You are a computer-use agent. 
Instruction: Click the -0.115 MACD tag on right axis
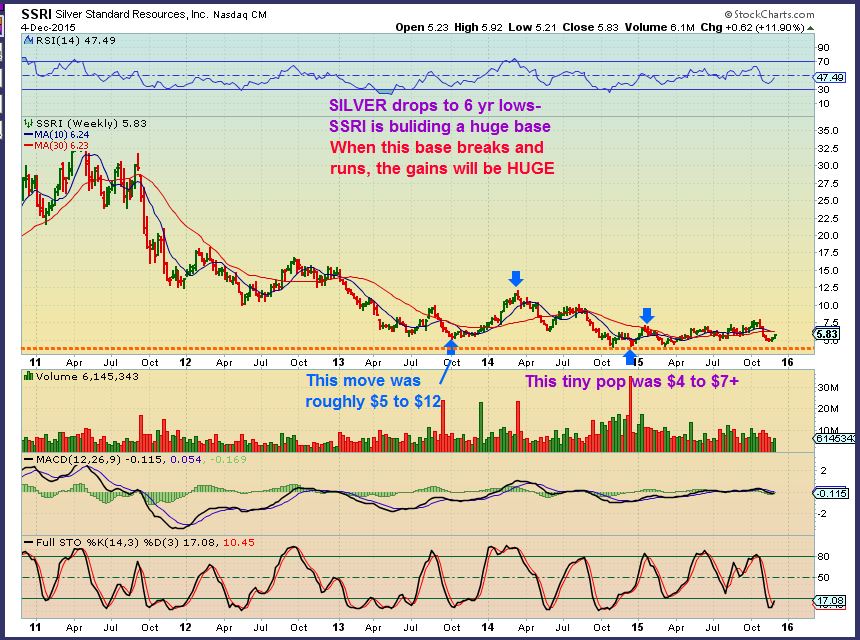[x=831, y=494]
